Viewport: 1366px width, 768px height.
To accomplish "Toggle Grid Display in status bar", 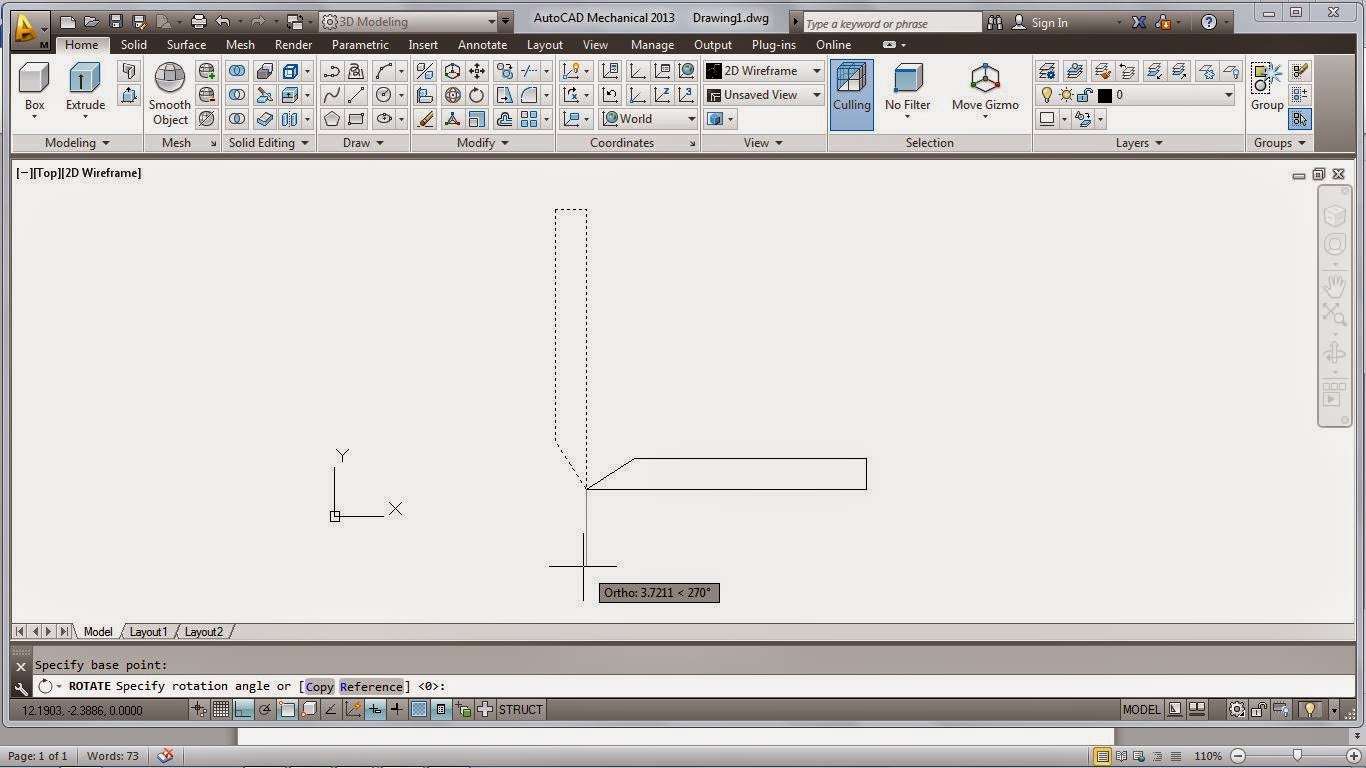I will click(221, 710).
